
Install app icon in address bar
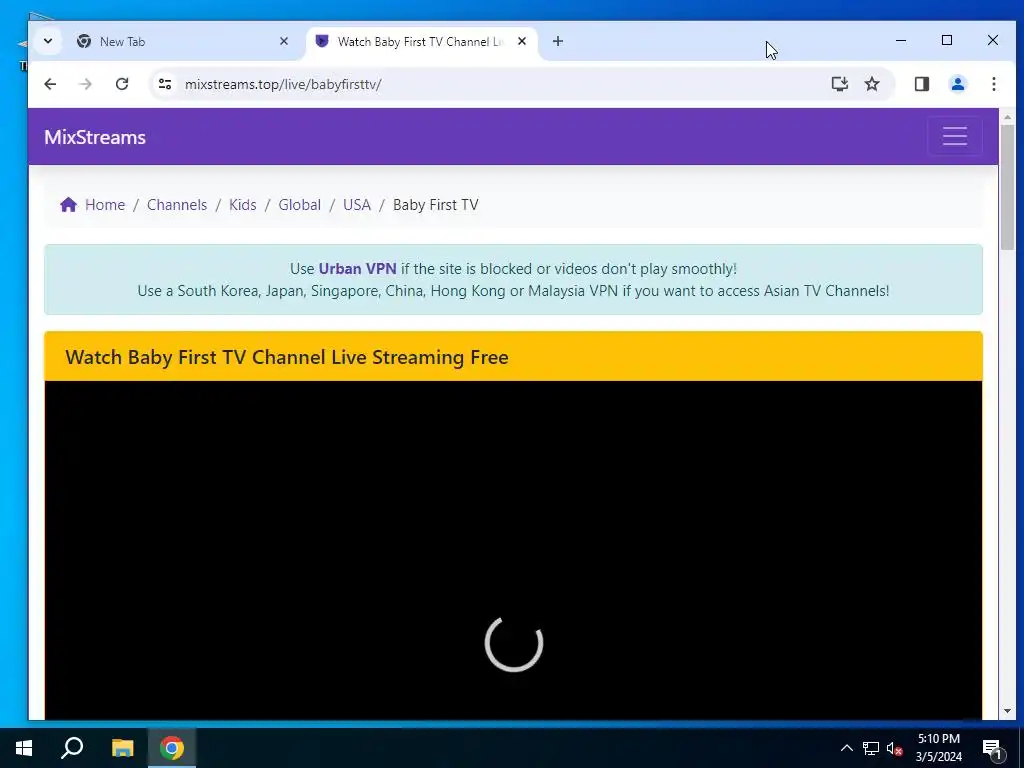point(839,84)
